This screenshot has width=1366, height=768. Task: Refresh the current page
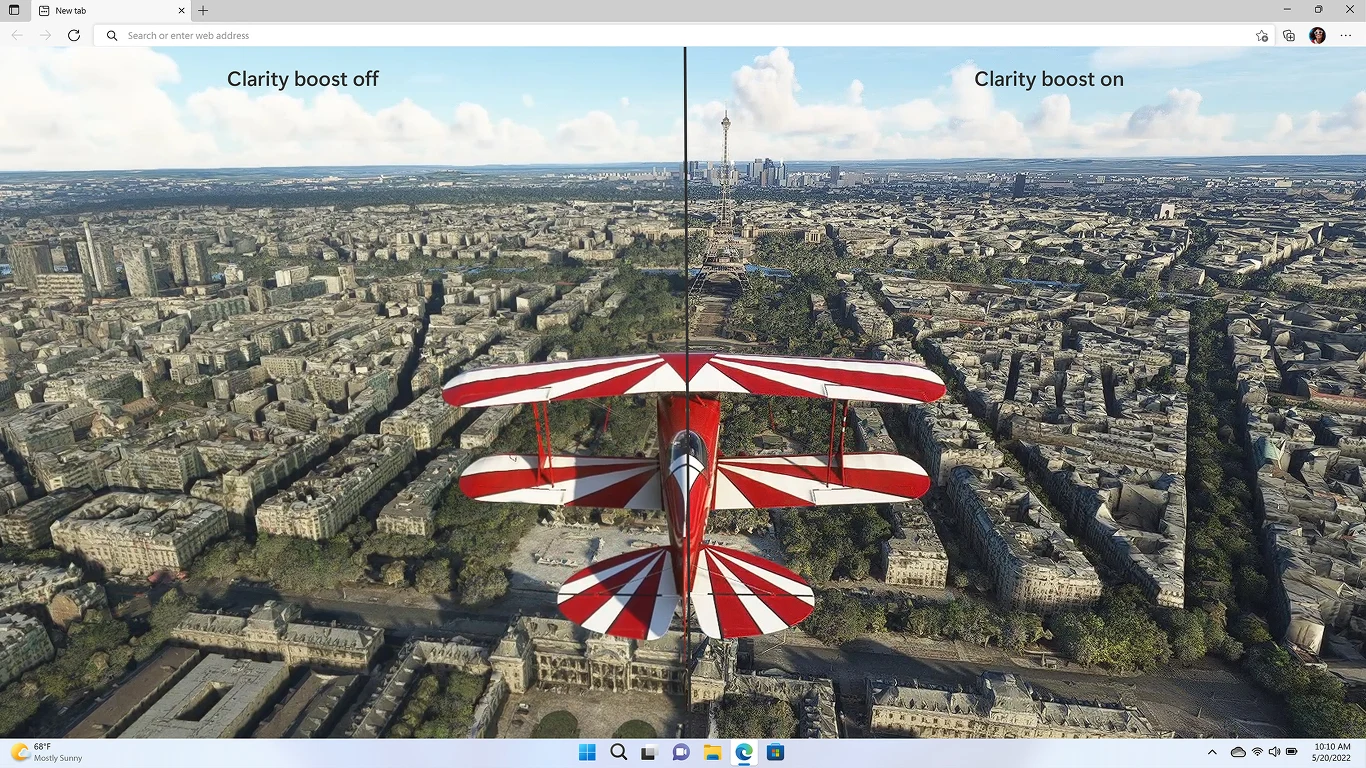tap(74, 35)
